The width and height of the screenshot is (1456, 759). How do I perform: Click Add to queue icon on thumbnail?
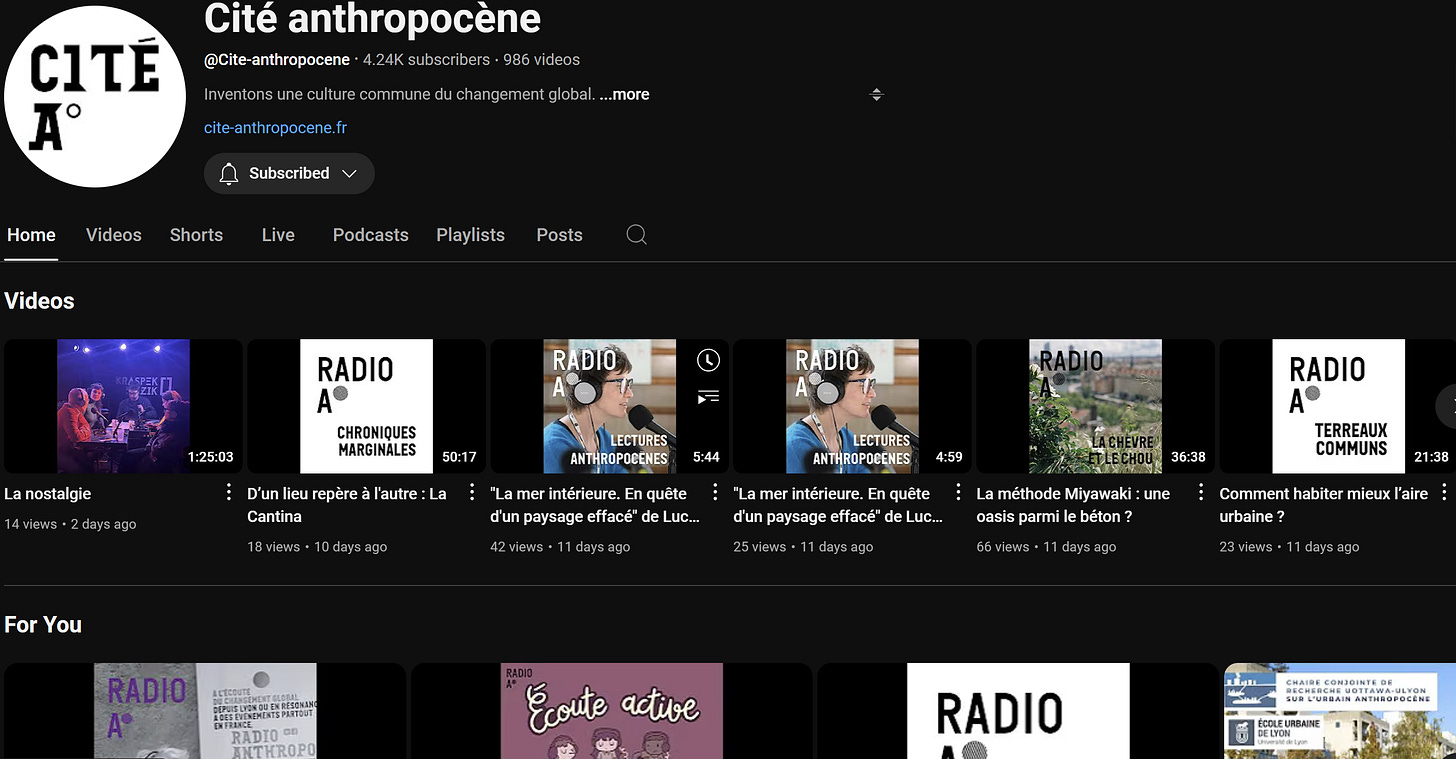pyautogui.click(x=708, y=398)
